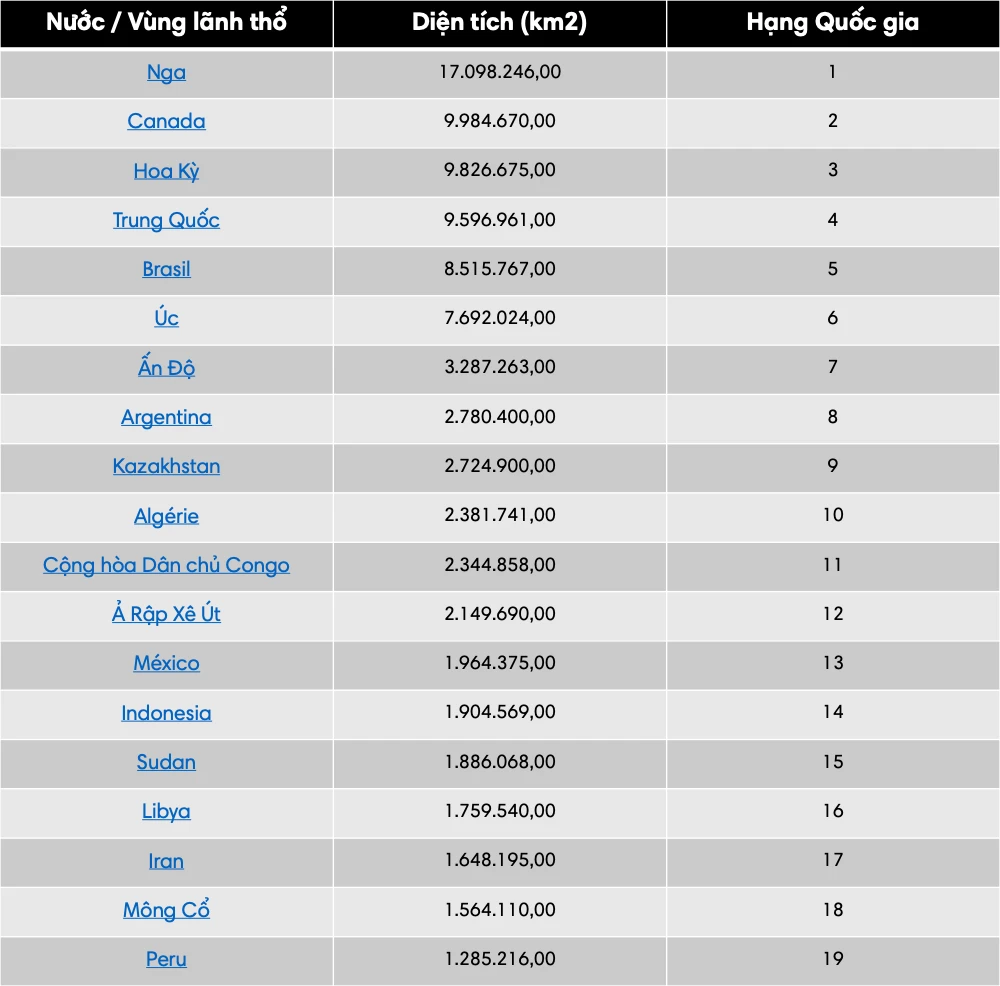Click the Brasil country link
This screenshot has width=1000, height=986.
coord(166,269)
